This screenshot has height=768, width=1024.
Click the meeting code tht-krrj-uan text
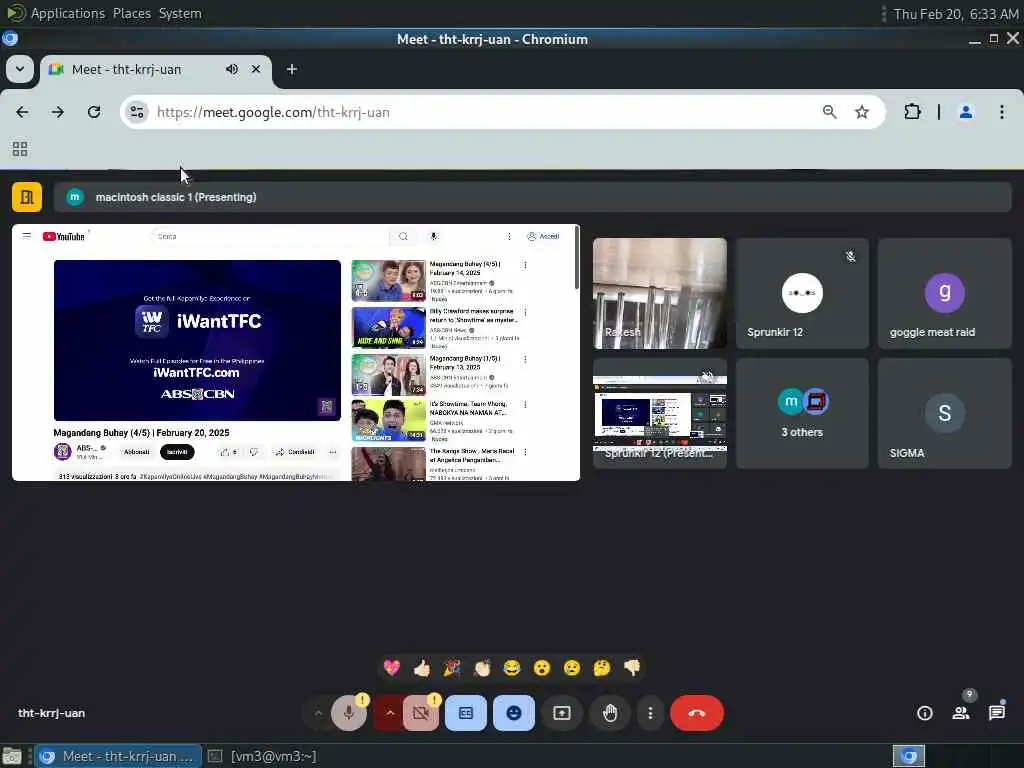[52, 713]
